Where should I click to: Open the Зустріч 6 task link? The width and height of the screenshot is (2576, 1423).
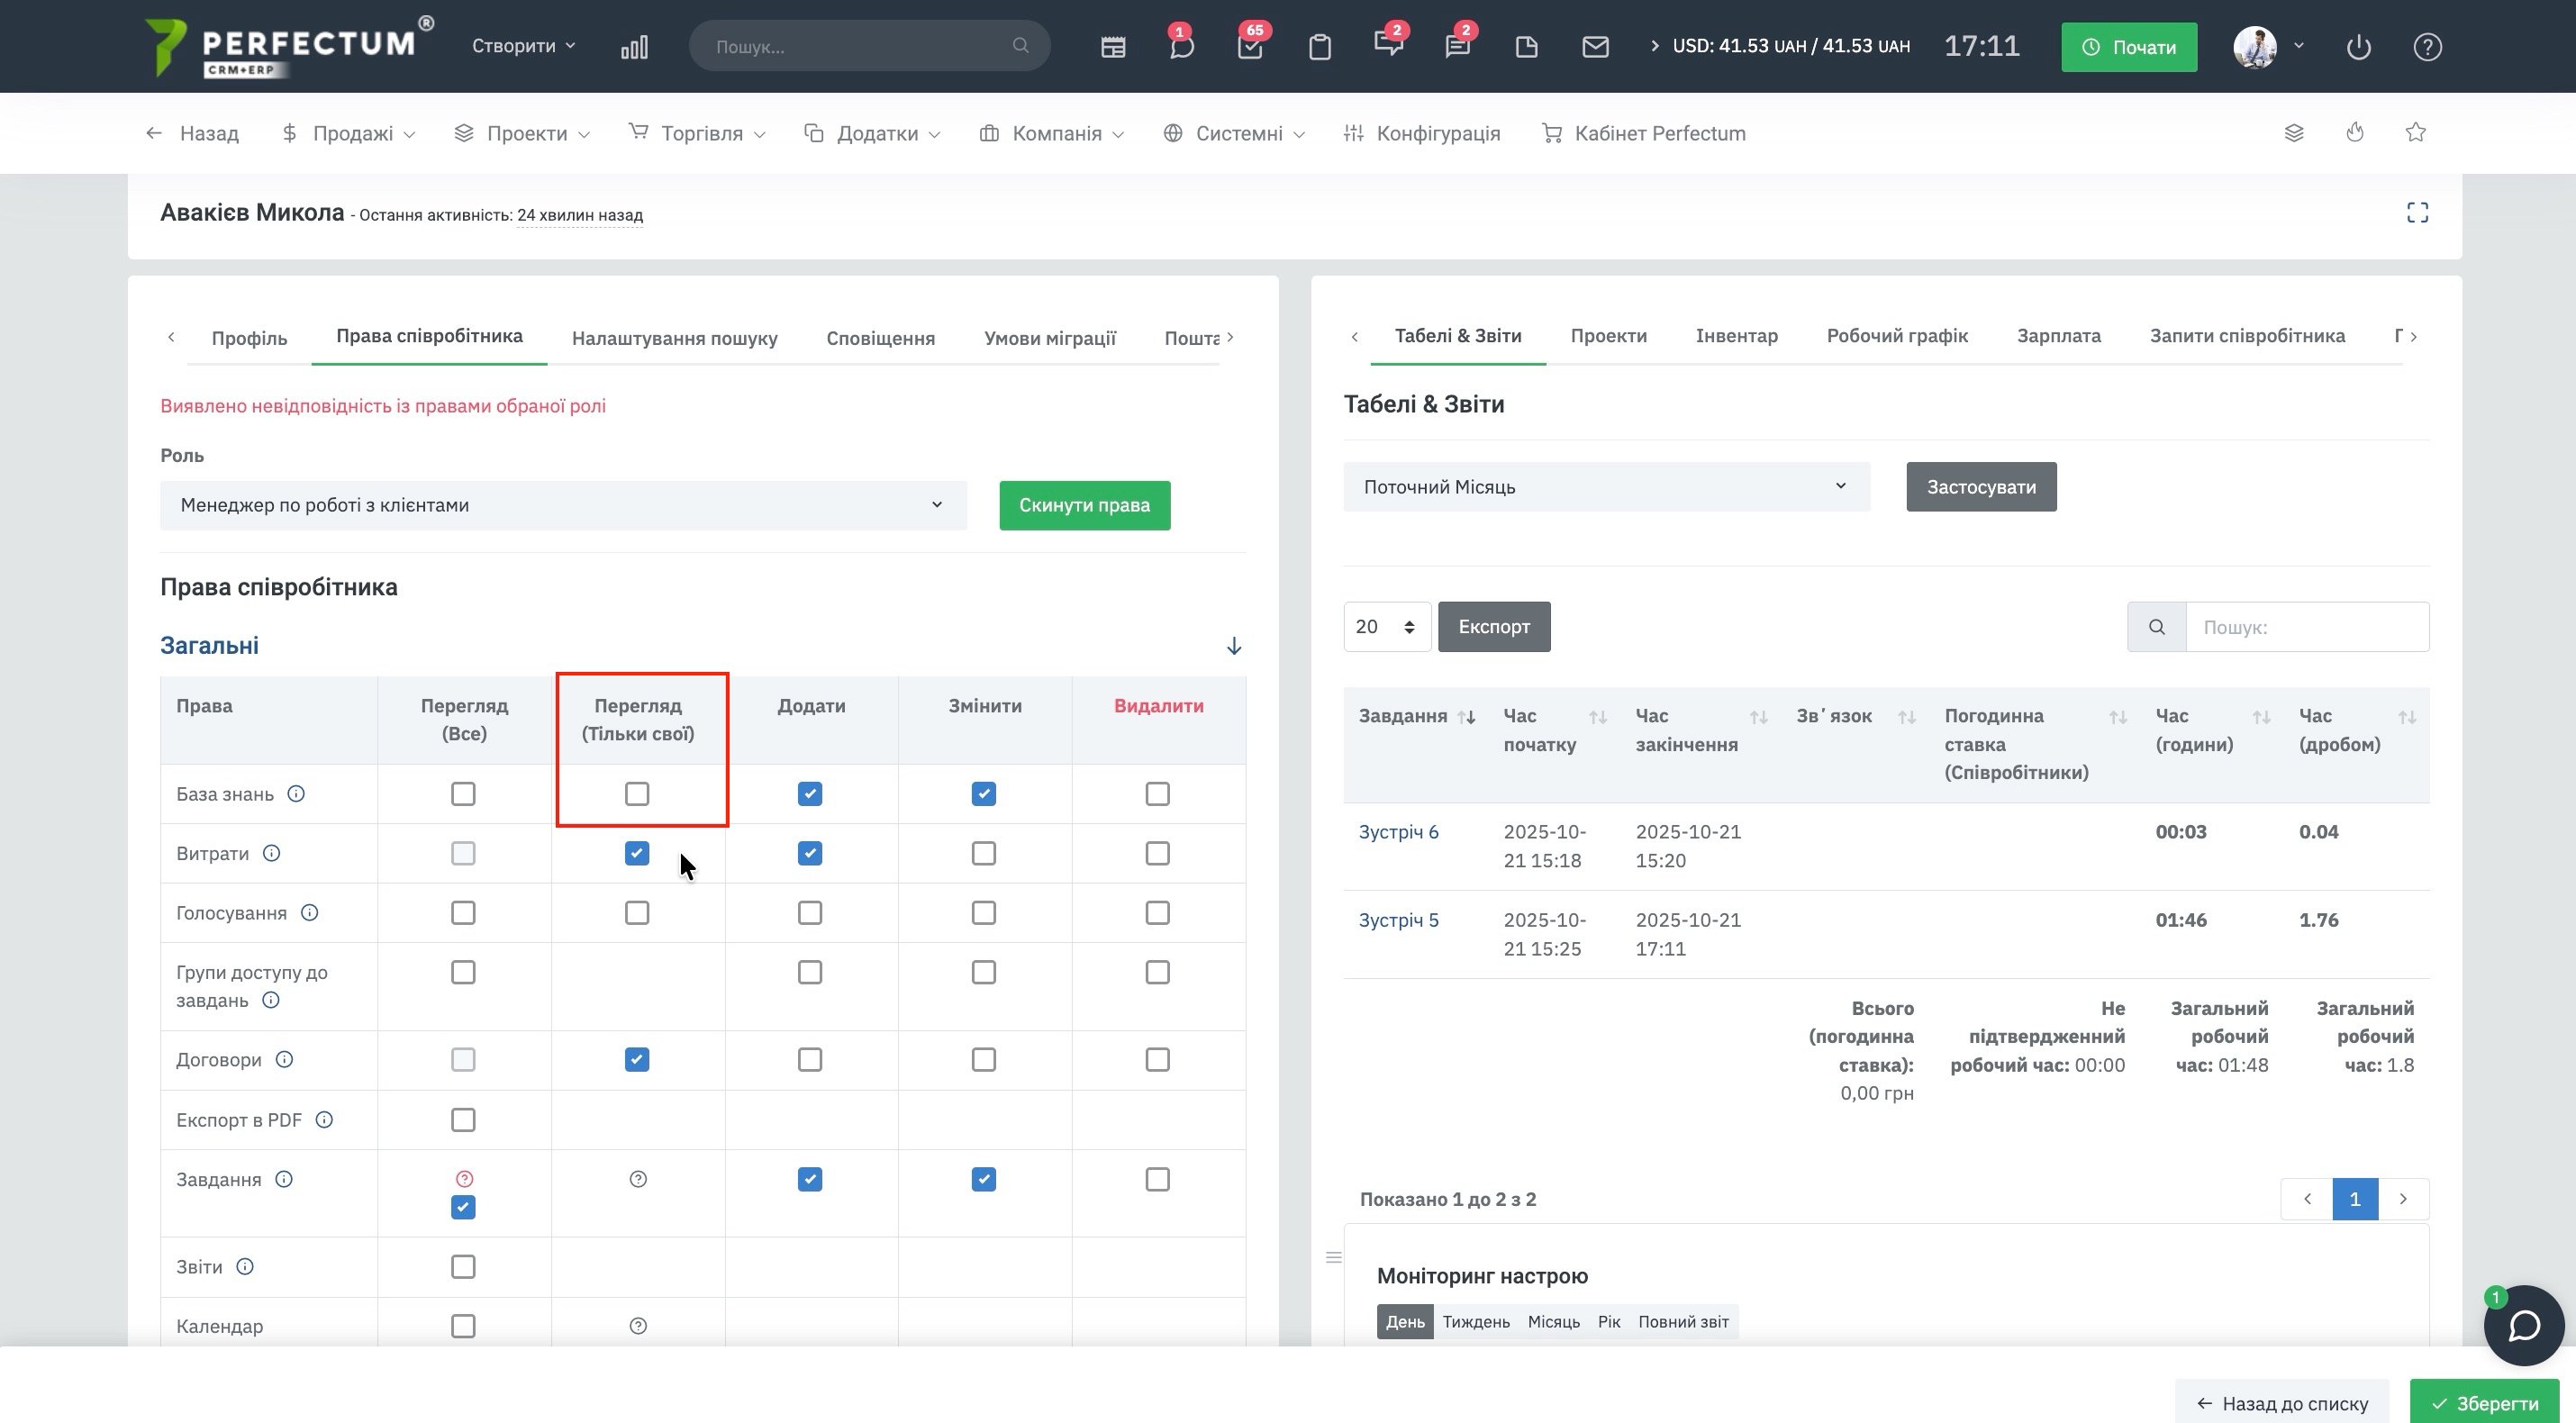(x=1398, y=832)
